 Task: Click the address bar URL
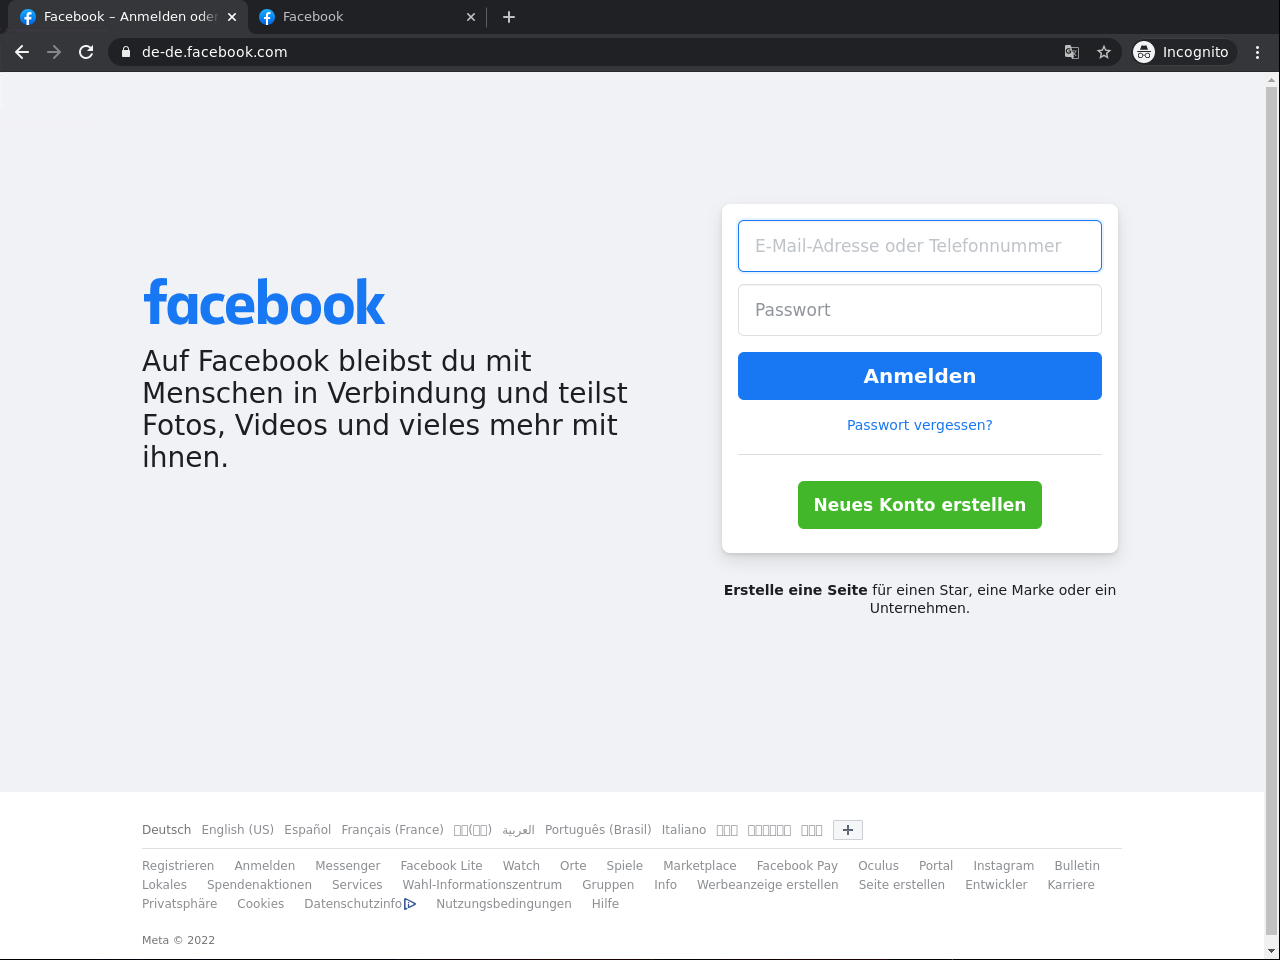pyautogui.click(x=215, y=52)
